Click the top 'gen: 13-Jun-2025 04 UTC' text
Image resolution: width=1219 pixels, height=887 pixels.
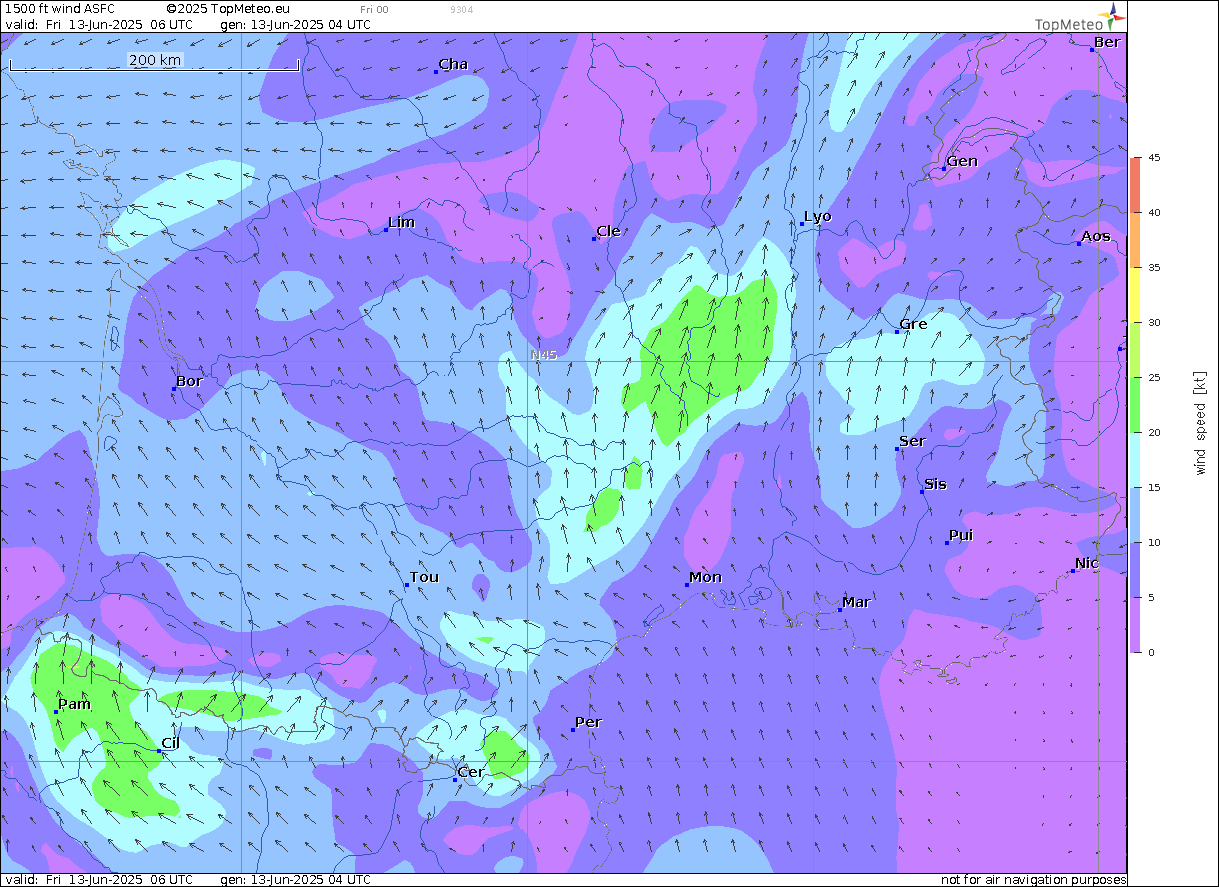coord(296,24)
